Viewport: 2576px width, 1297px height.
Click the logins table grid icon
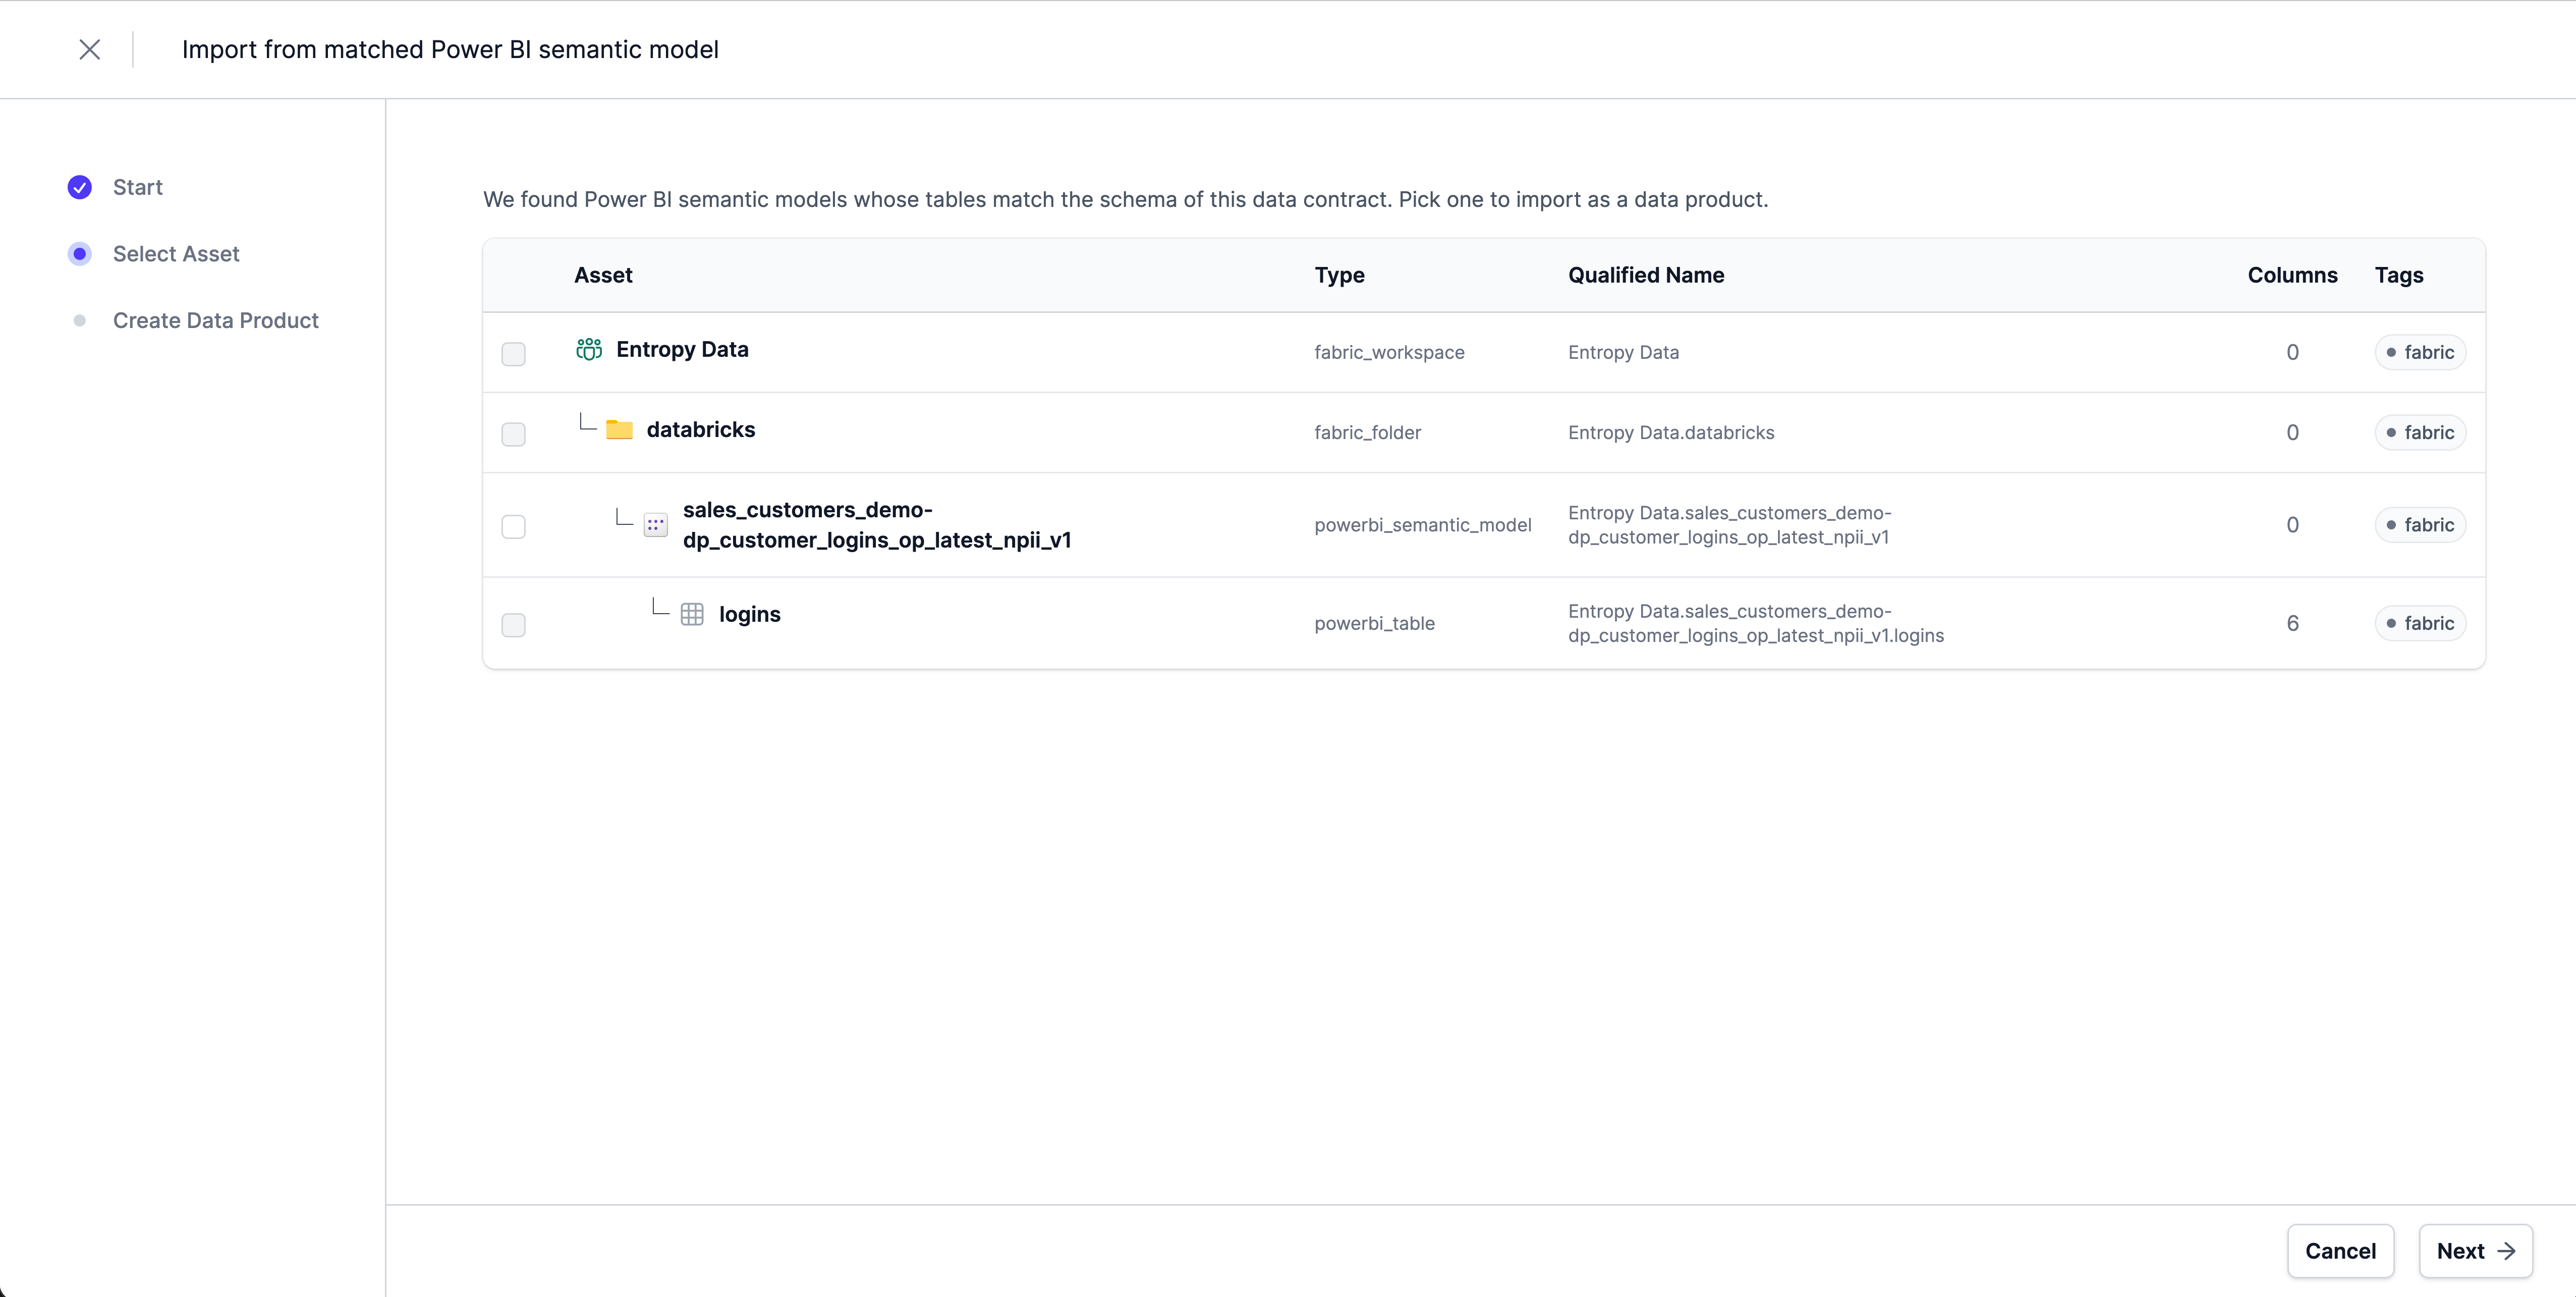(692, 614)
